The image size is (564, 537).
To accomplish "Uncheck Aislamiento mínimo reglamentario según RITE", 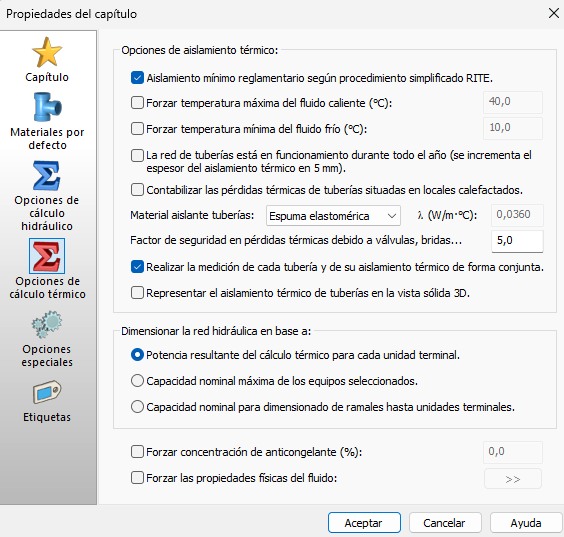I will point(137,78).
